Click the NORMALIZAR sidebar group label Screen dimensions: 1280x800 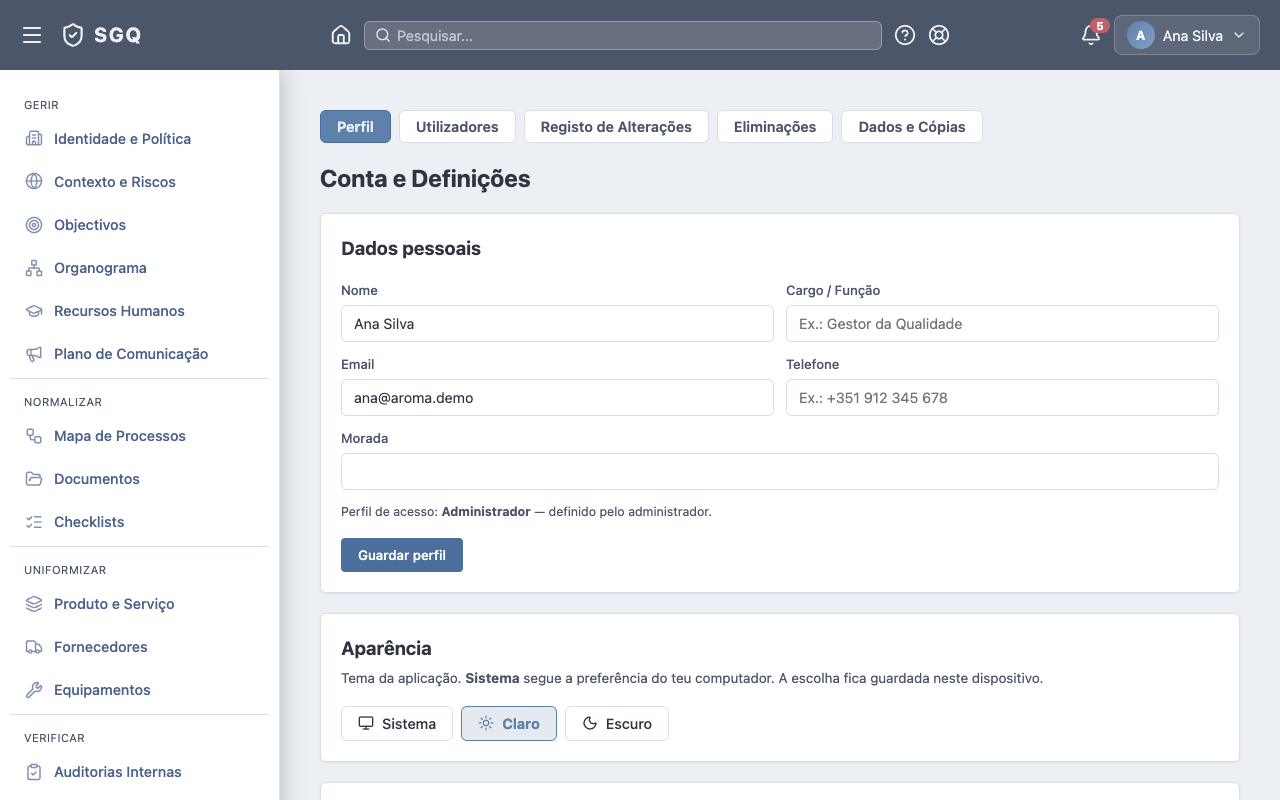(x=63, y=402)
